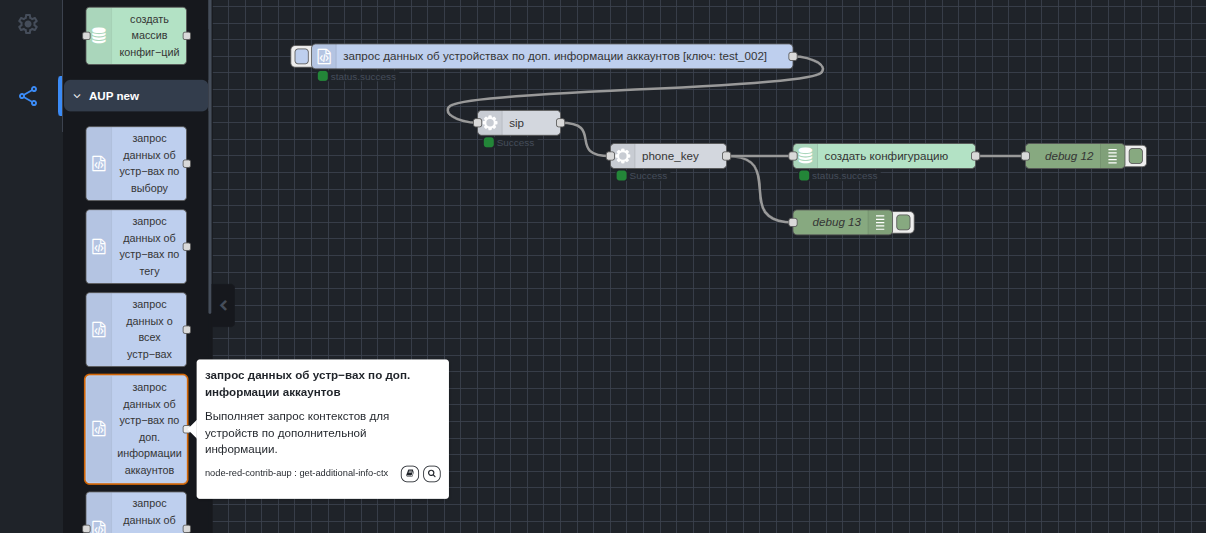1206x533 pixels.
Task: Click 'Success' status under phone_key node
Action: pyautogui.click(x=648, y=176)
